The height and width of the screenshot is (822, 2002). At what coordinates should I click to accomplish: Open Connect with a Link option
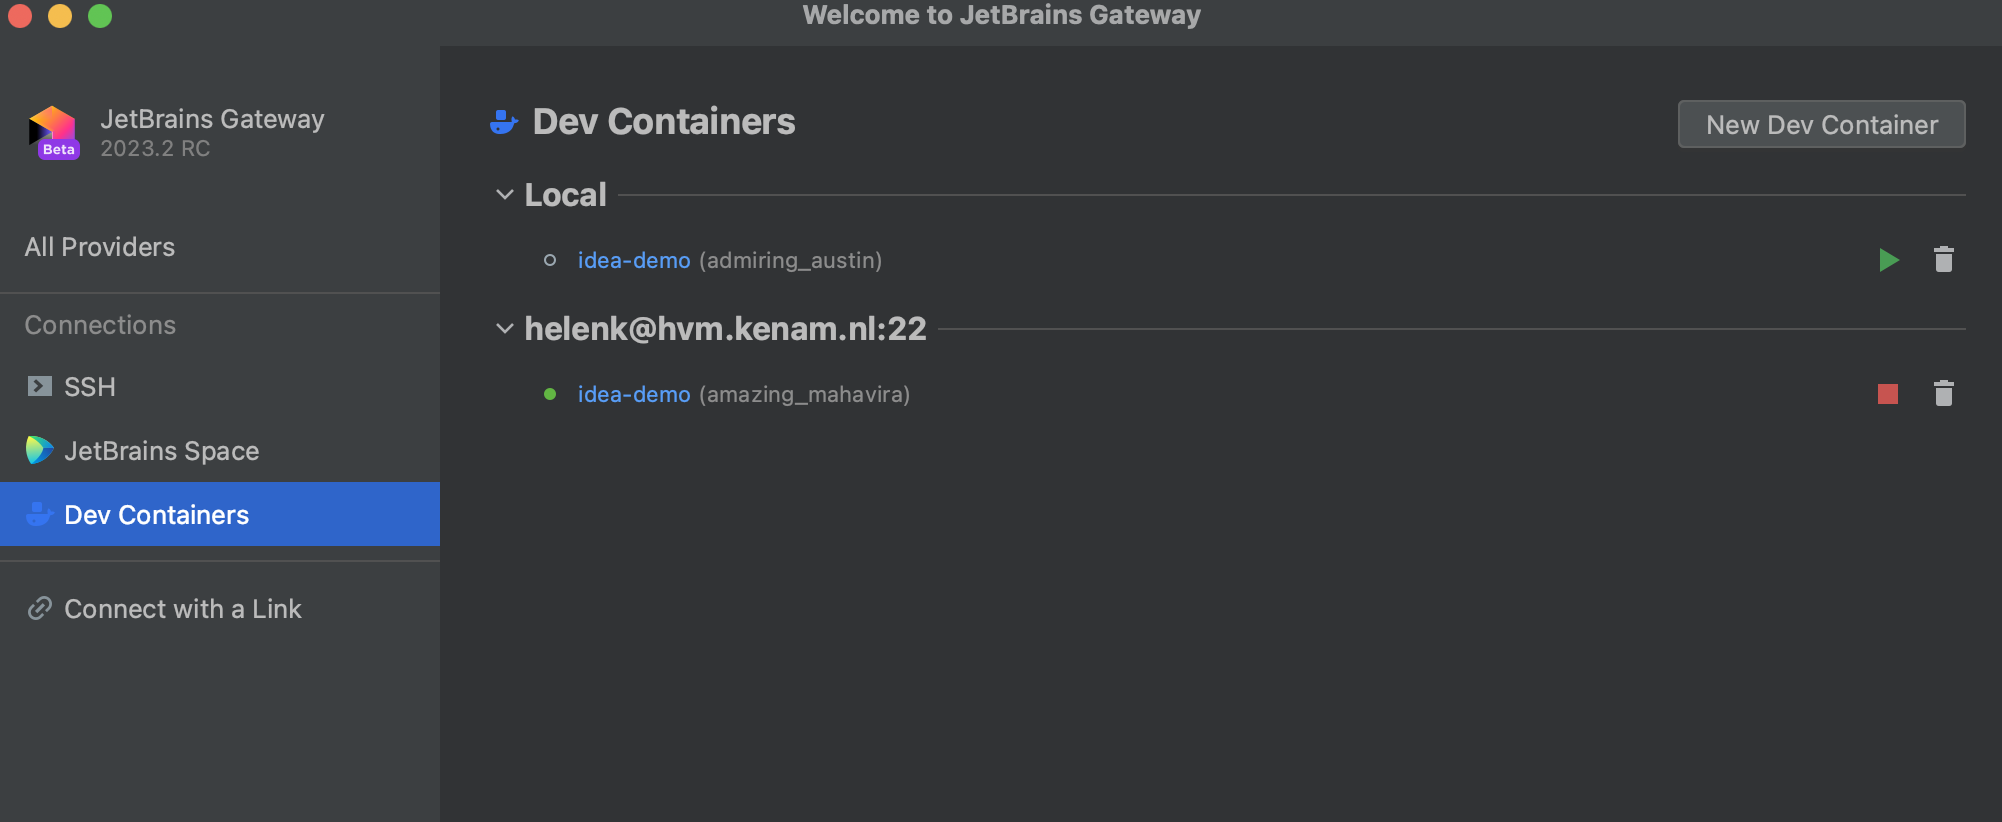pyautogui.click(x=220, y=609)
